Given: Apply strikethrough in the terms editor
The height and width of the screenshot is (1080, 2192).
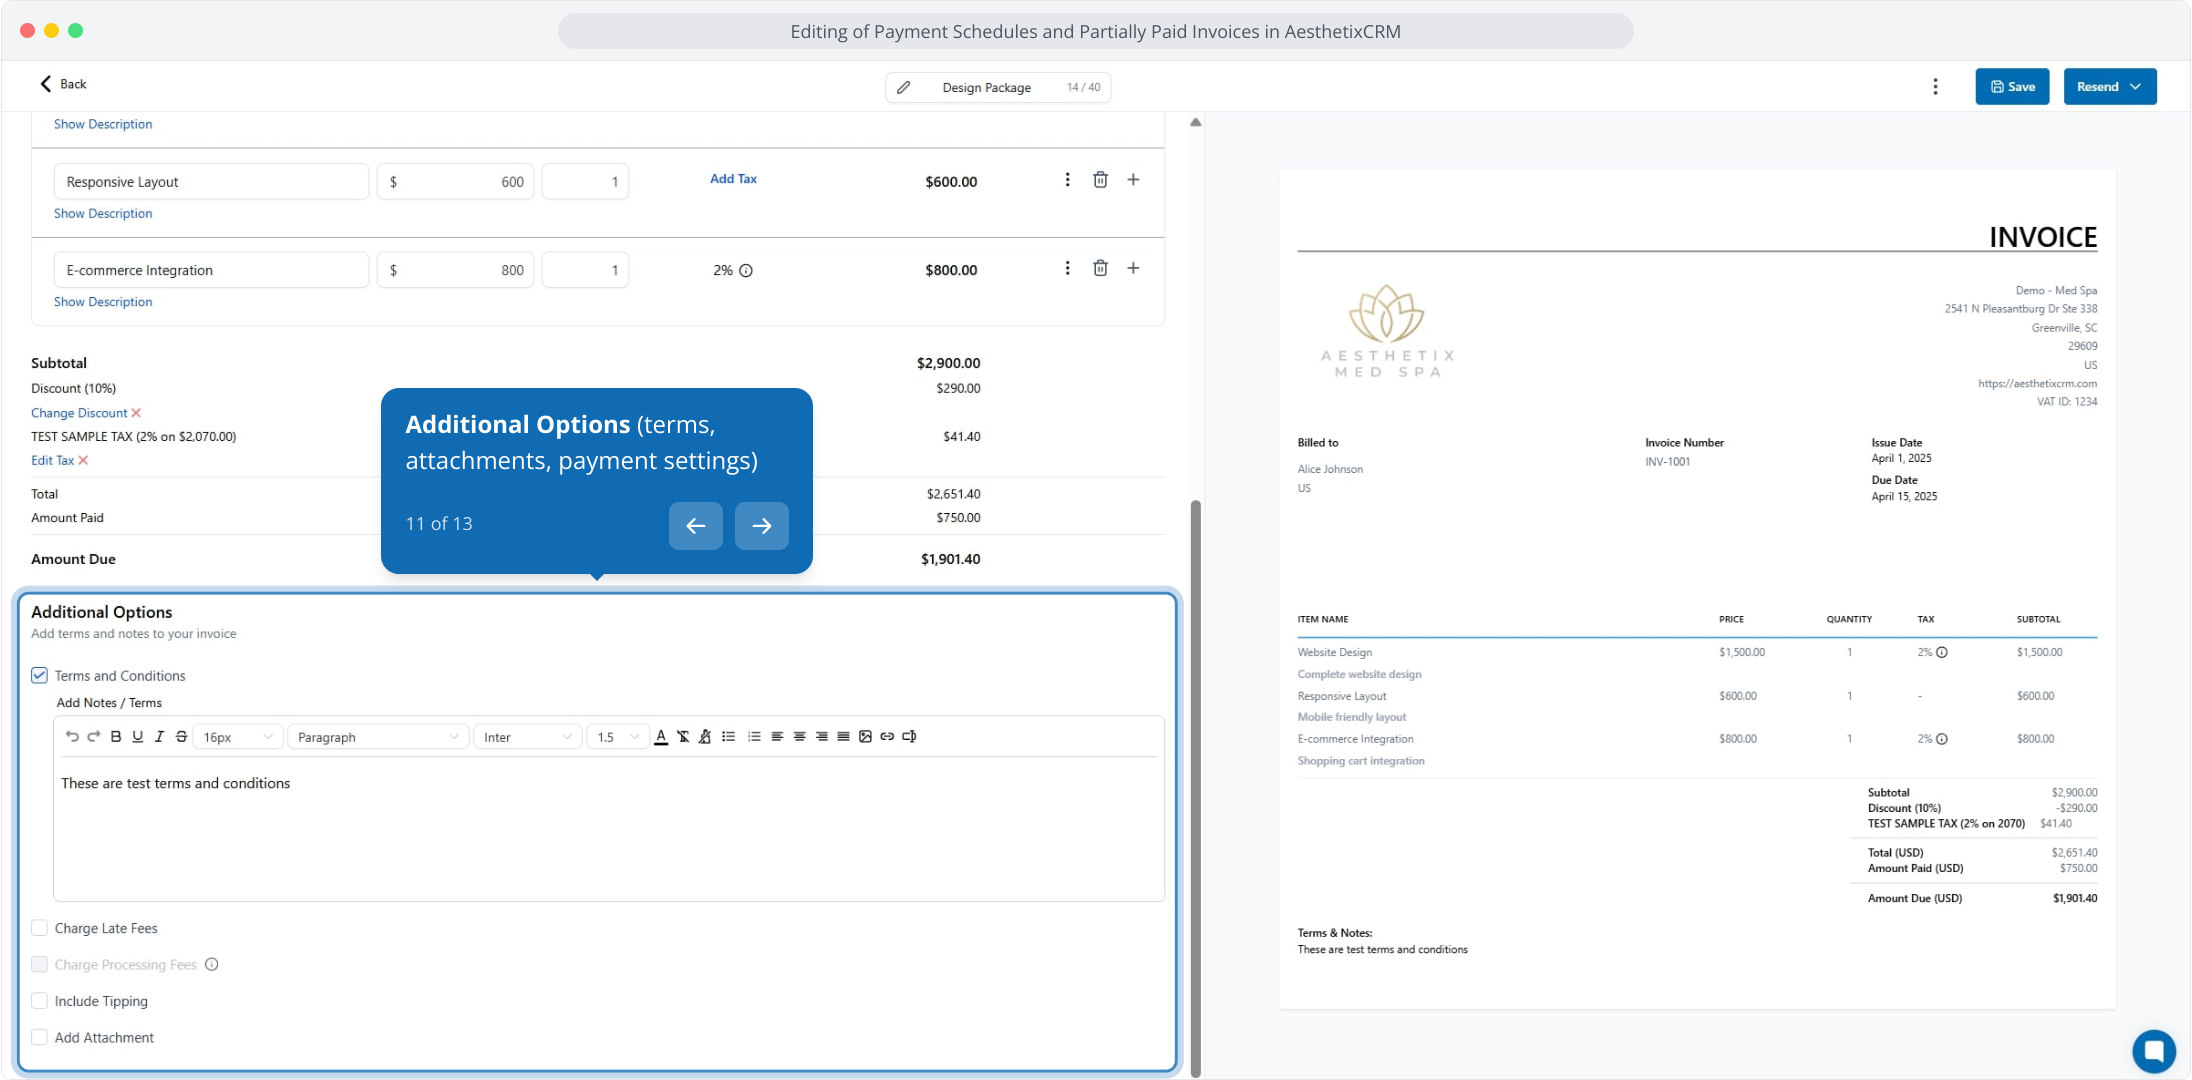Looking at the screenshot, I should pyautogui.click(x=181, y=737).
